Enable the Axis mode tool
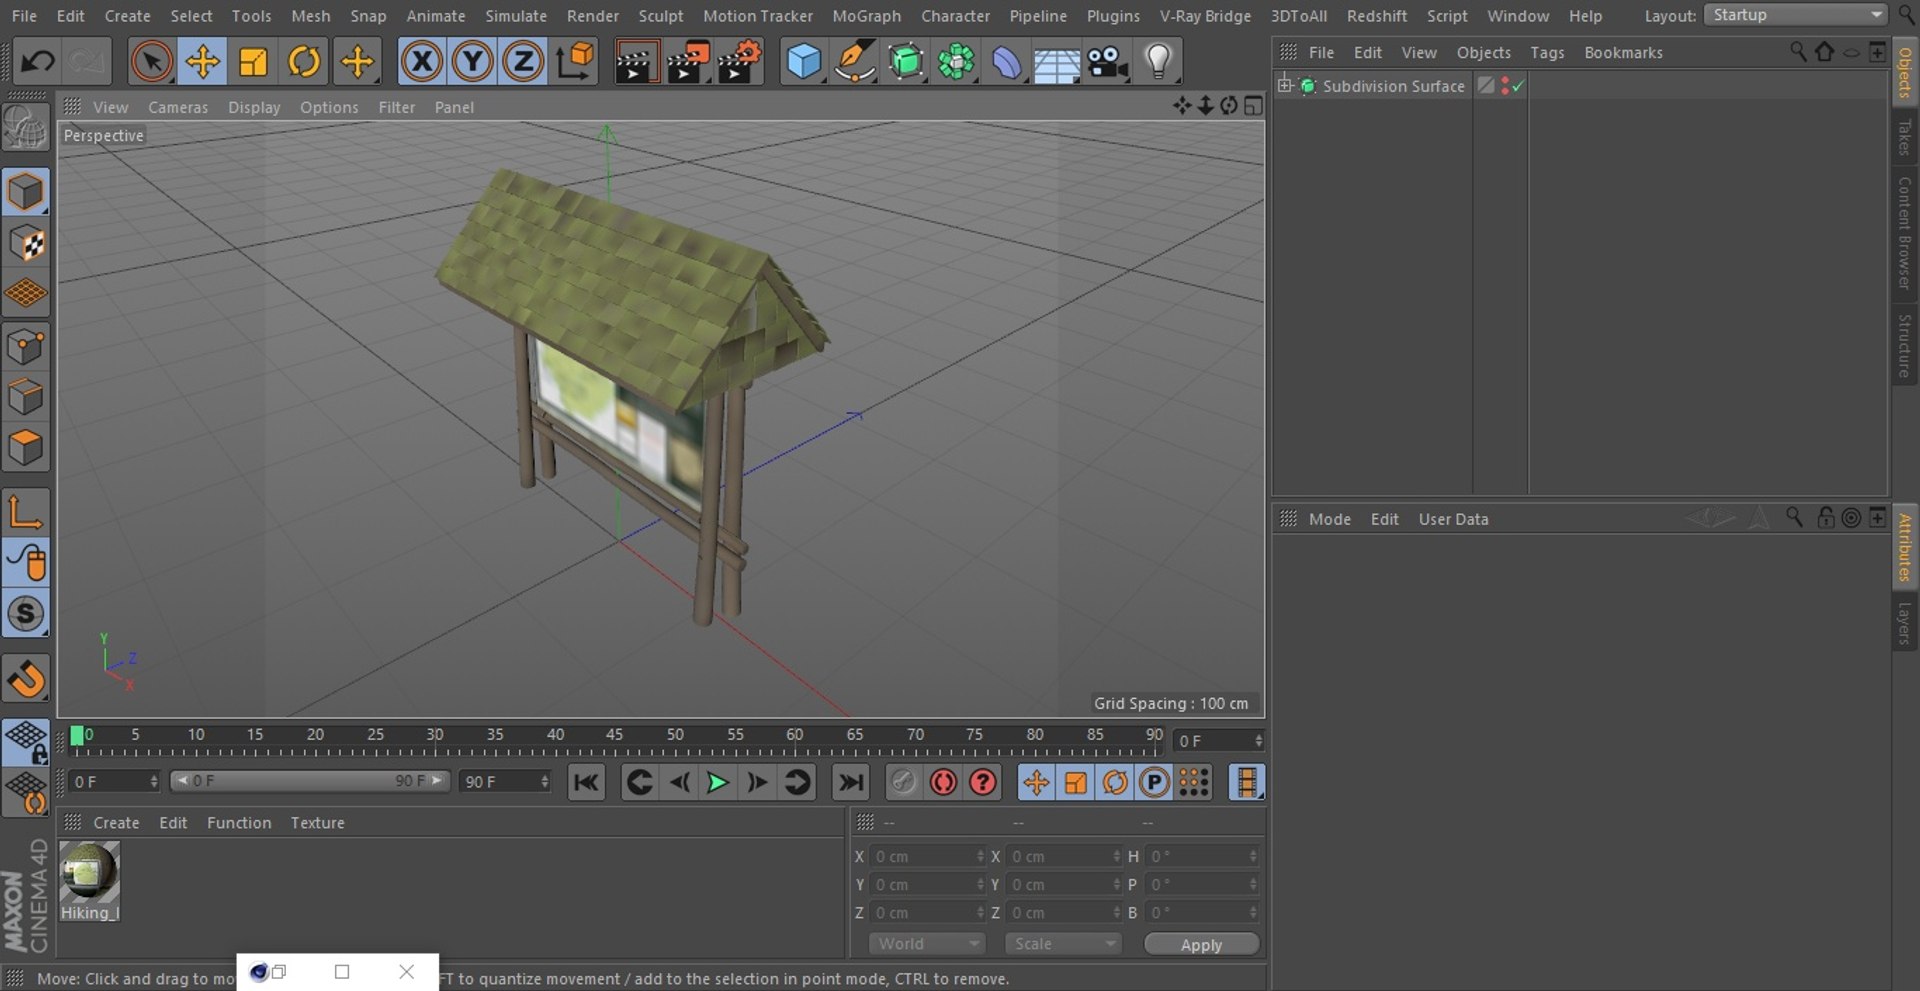The image size is (1920, 991). click(x=26, y=512)
